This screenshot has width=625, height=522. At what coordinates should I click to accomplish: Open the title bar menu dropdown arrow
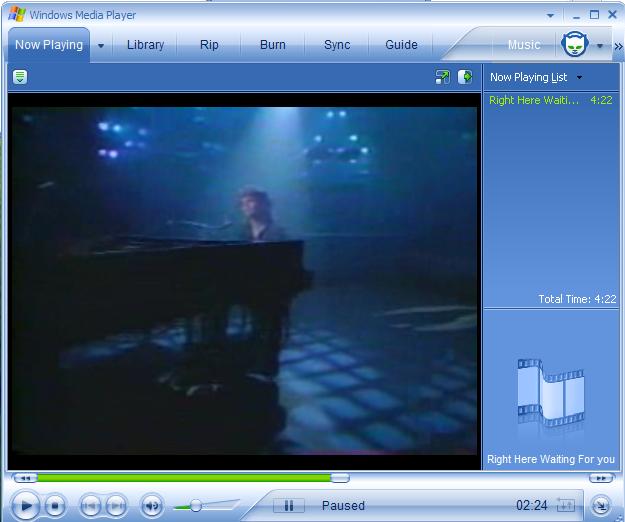[x=550, y=16]
